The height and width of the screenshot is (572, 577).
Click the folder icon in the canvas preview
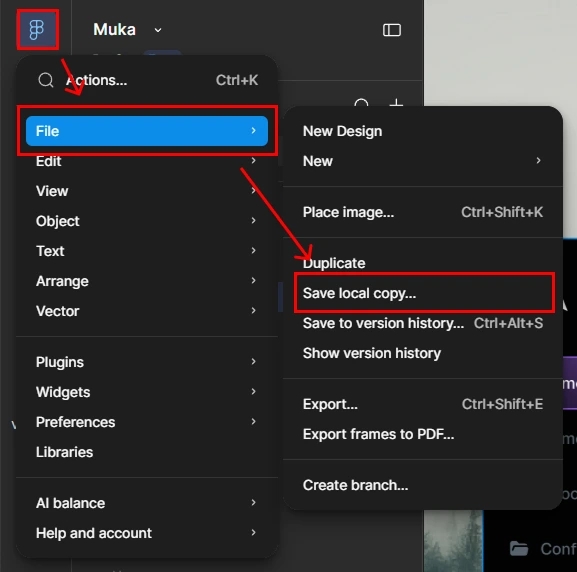click(519, 548)
